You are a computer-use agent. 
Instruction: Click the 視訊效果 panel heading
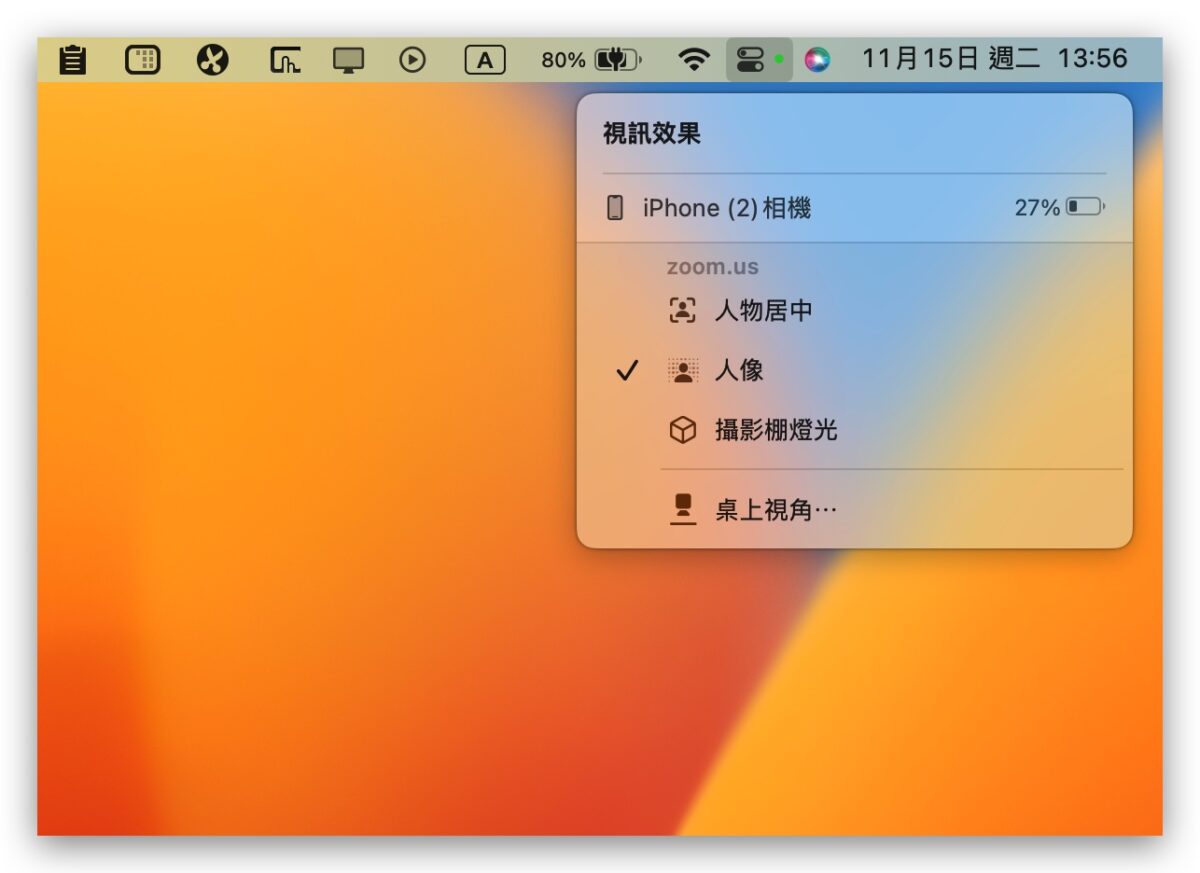[x=651, y=134]
